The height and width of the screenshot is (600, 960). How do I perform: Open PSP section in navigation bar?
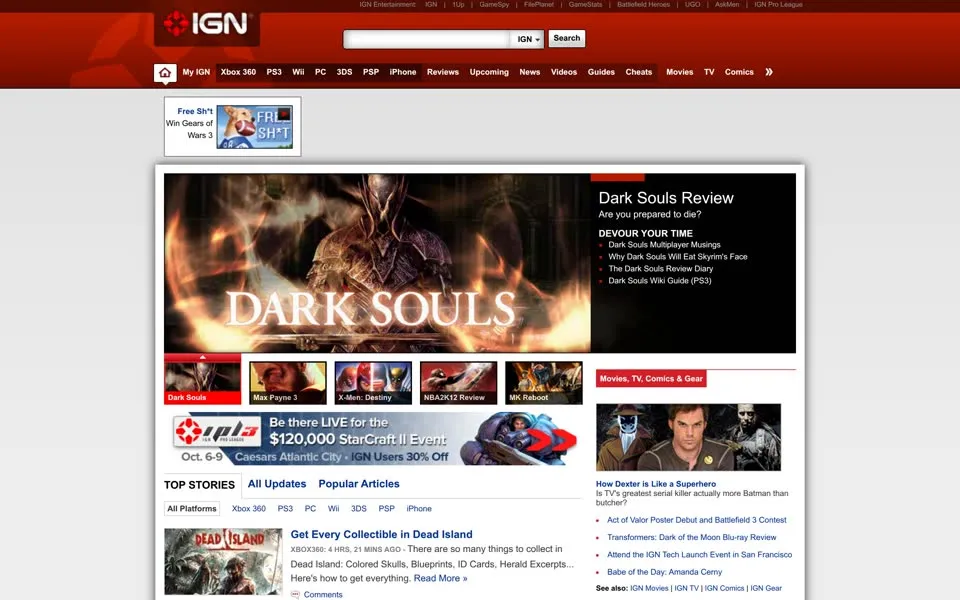(x=370, y=72)
